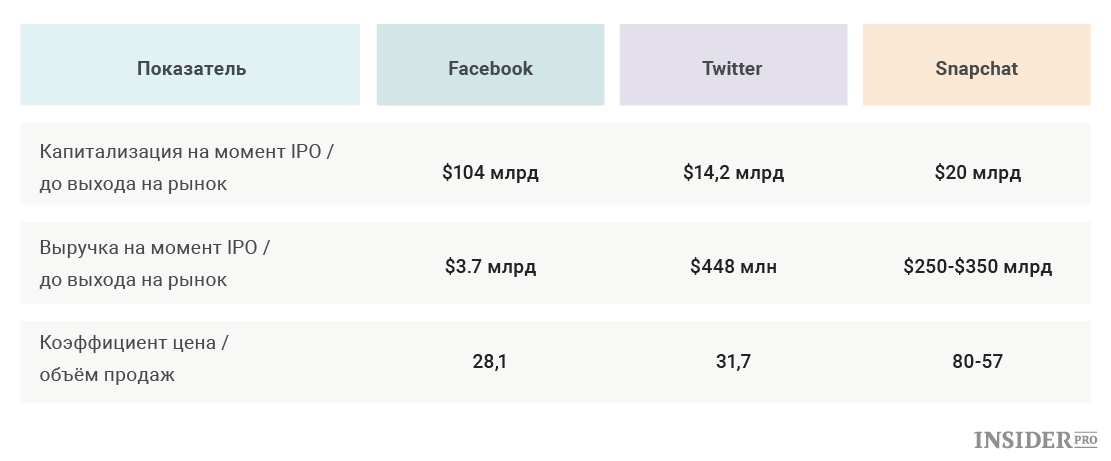Click the PRO badge in logo

1085,438
